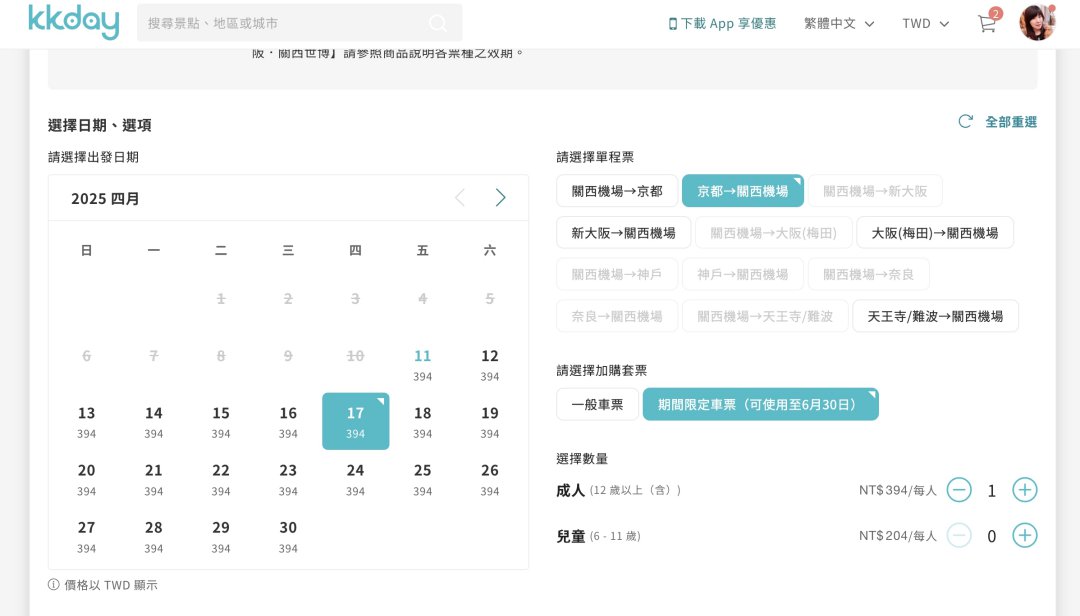Pick April 20 on calendar
1080x616 pixels.
[x=86, y=479]
